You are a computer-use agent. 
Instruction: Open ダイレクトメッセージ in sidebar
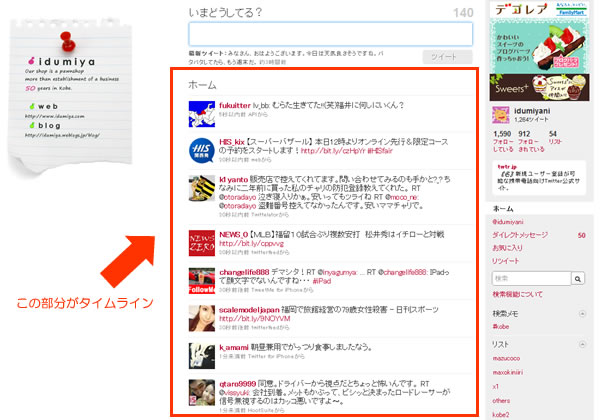pos(520,235)
